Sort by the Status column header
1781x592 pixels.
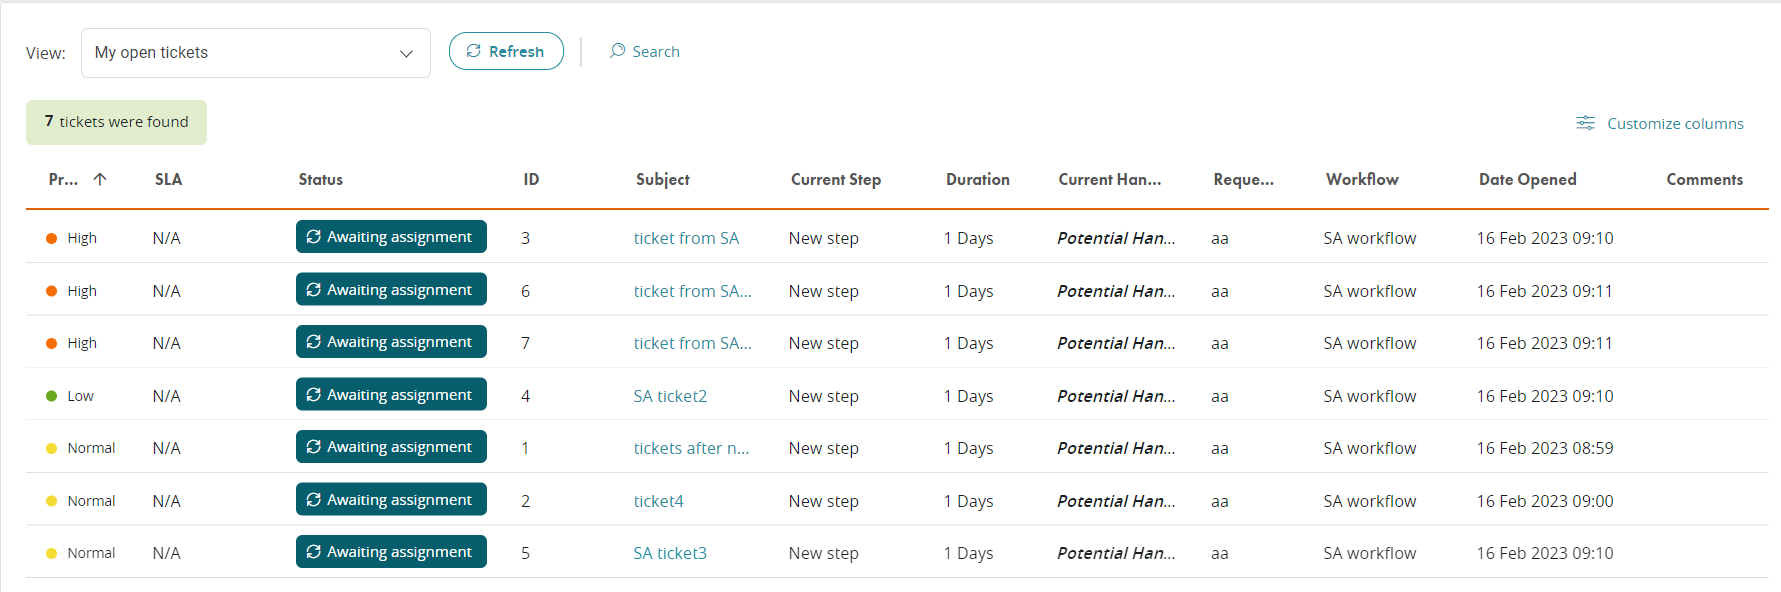320,179
